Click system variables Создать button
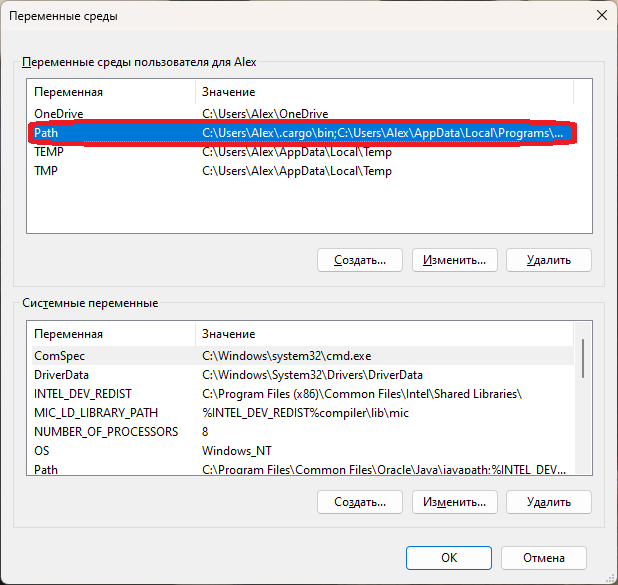The width and height of the screenshot is (618, 585). (x=360, y=502)
